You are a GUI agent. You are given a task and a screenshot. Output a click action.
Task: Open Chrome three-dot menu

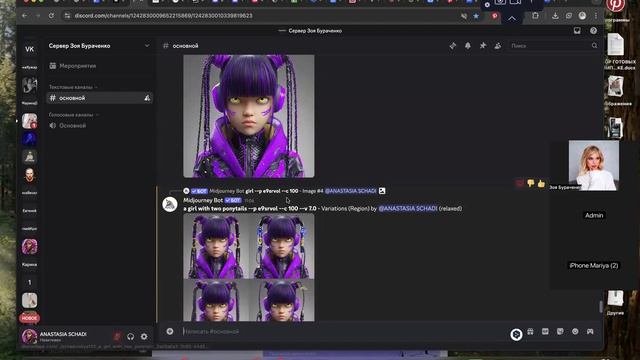tap(596, 16)
